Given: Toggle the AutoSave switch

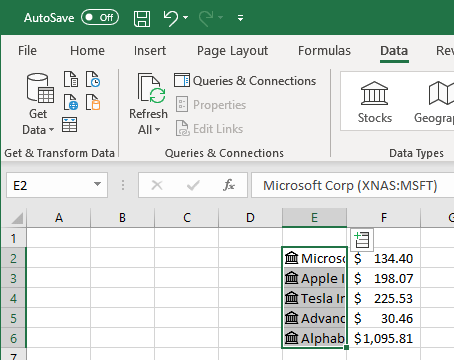Looking at the screenshot, I should pyautogui.click(x=100, y=17).
